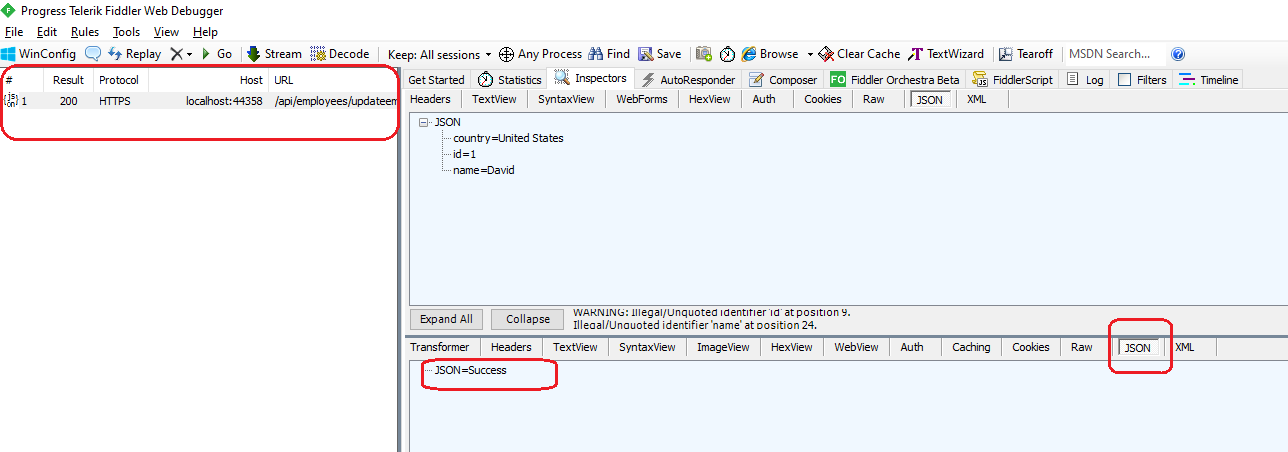The width and height of the screenshot is (1288, 452).
Task: Select the ImageView response tab
Action: 723,347
